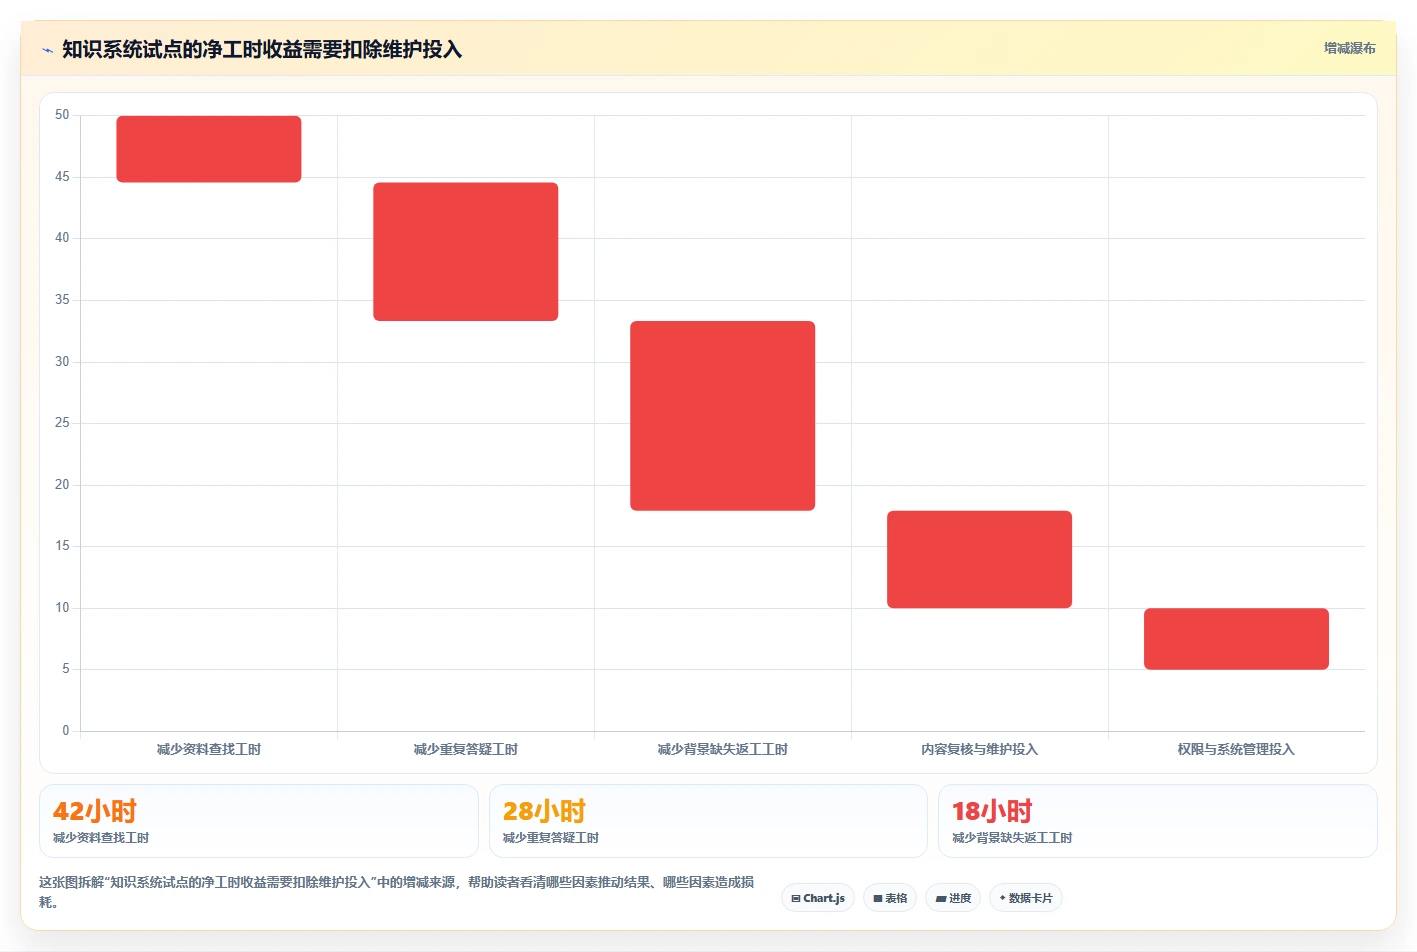Click the y-axis value 0
The height and width of the screenshot is (952, 1417).
click(x=66, y=731)
